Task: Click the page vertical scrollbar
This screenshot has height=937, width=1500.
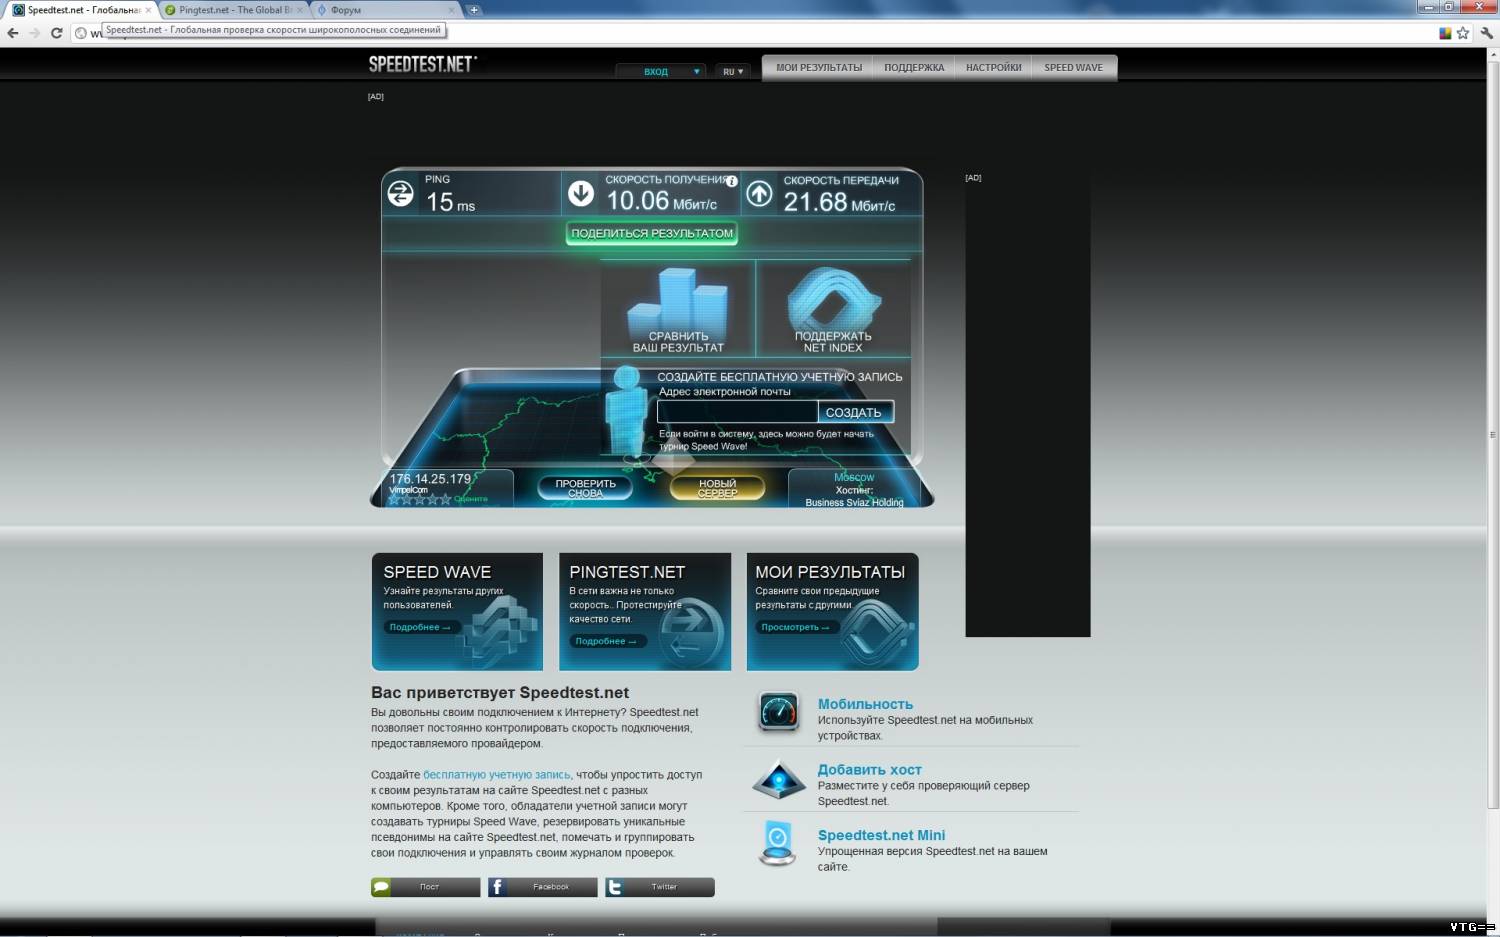Action: 1493,435
